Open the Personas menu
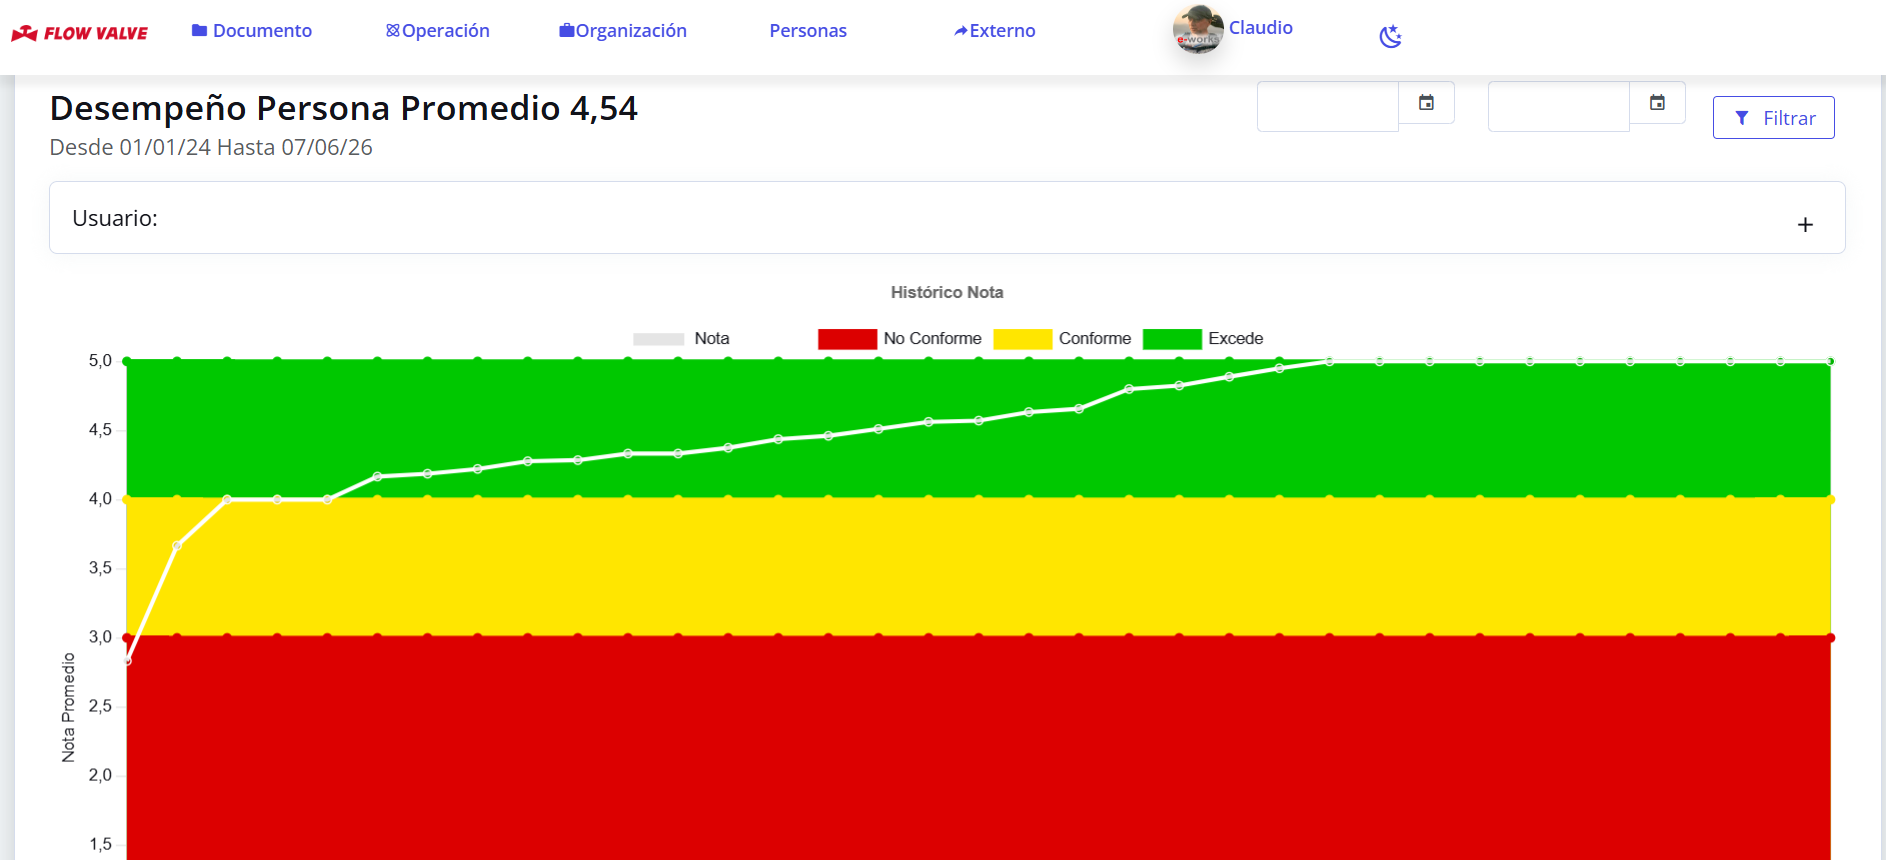 point(808,31)
